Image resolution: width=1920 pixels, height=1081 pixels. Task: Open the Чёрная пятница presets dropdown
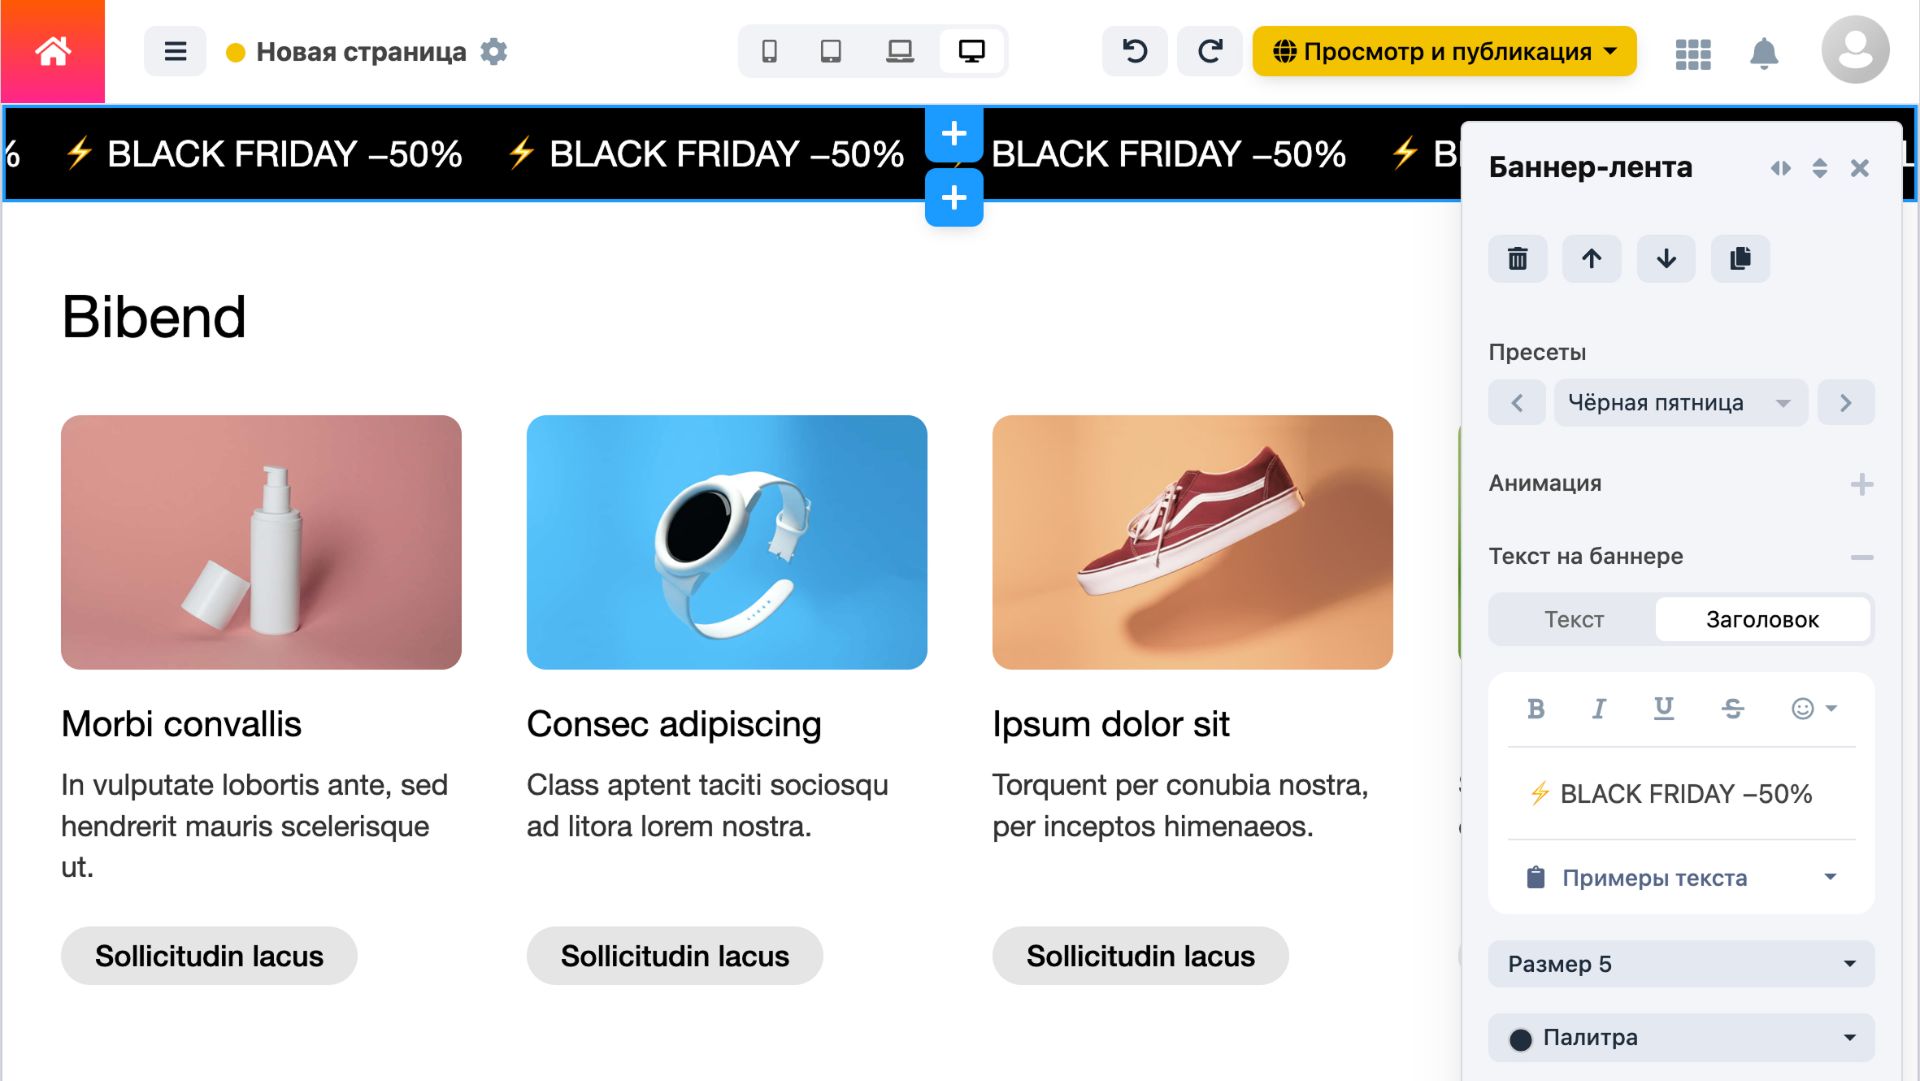click(x=1680, y=403)
